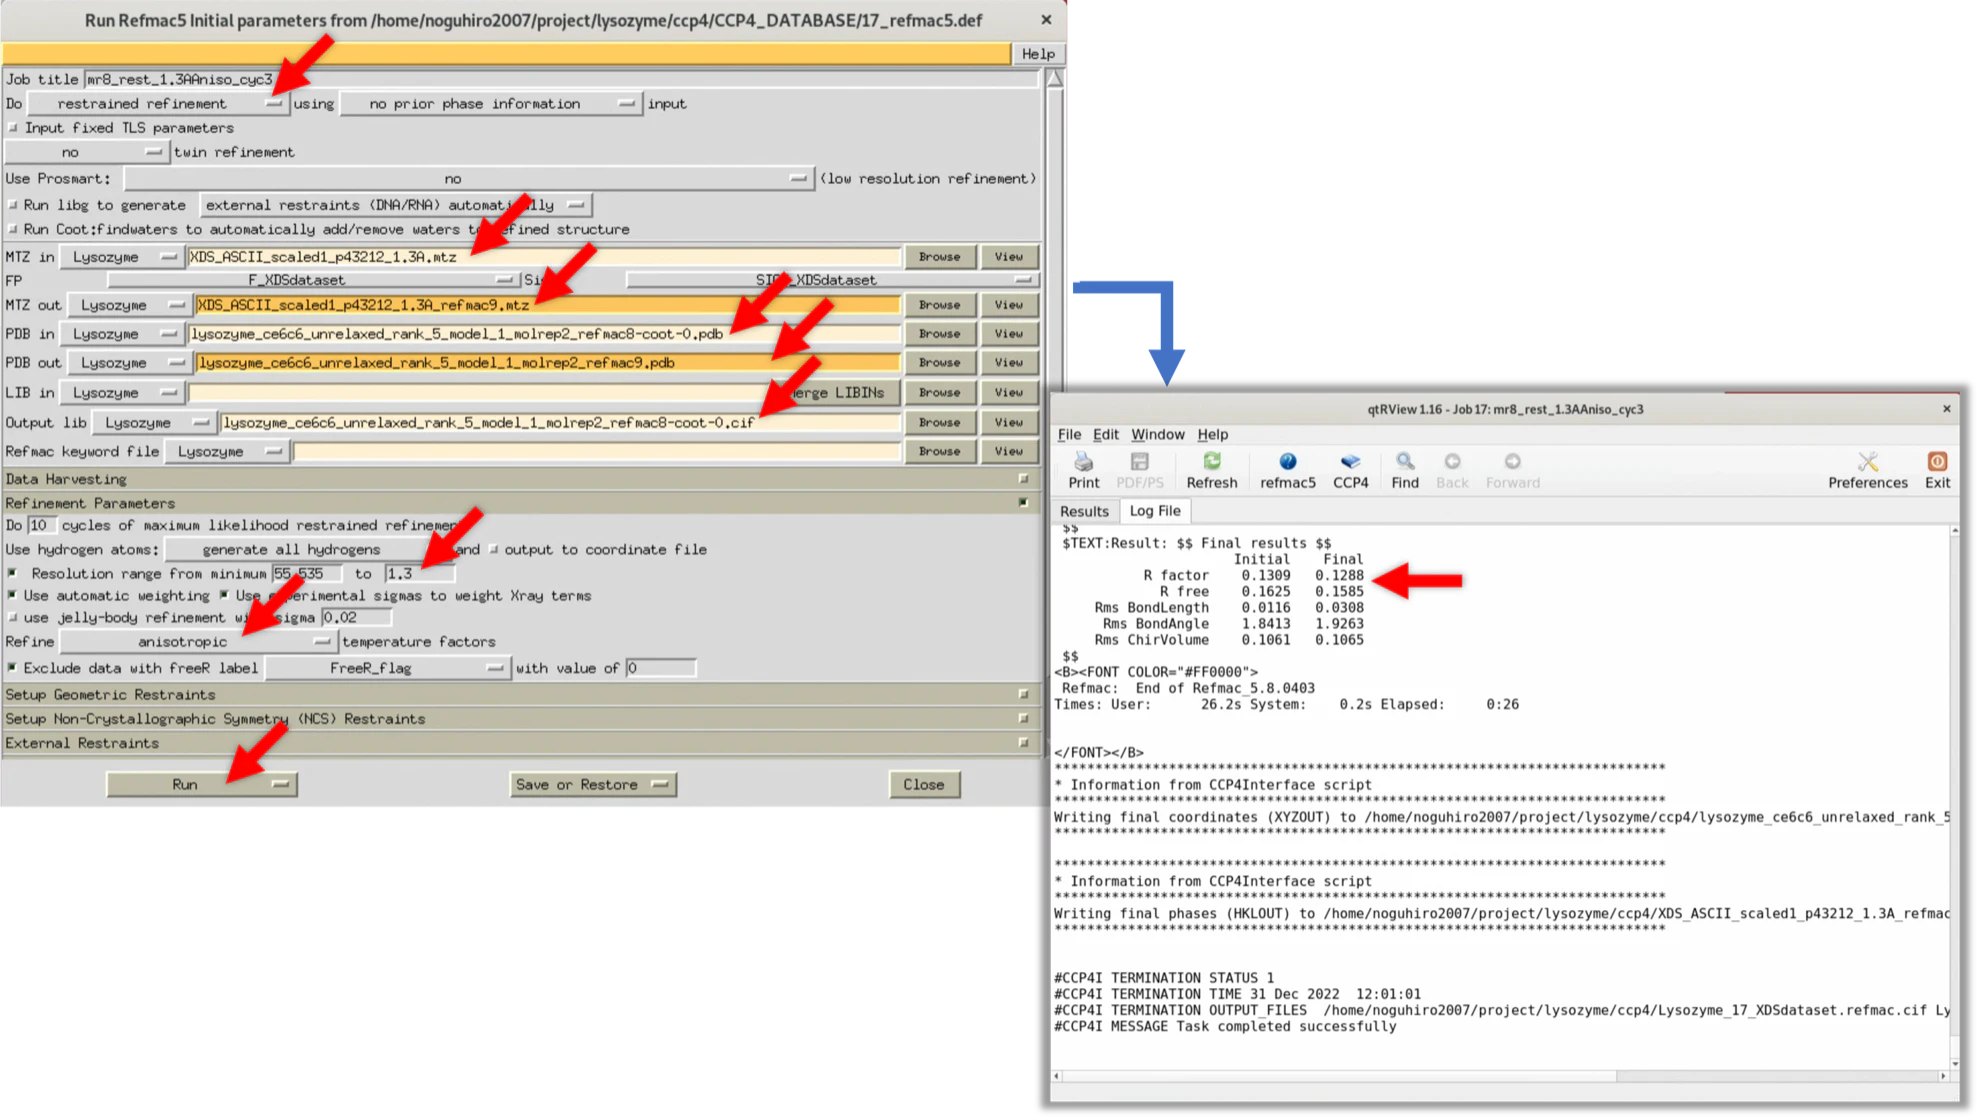Open the no prior phase information dropdown
The height and width of the screenshot is (1120, 1980).
coord(490,103)
